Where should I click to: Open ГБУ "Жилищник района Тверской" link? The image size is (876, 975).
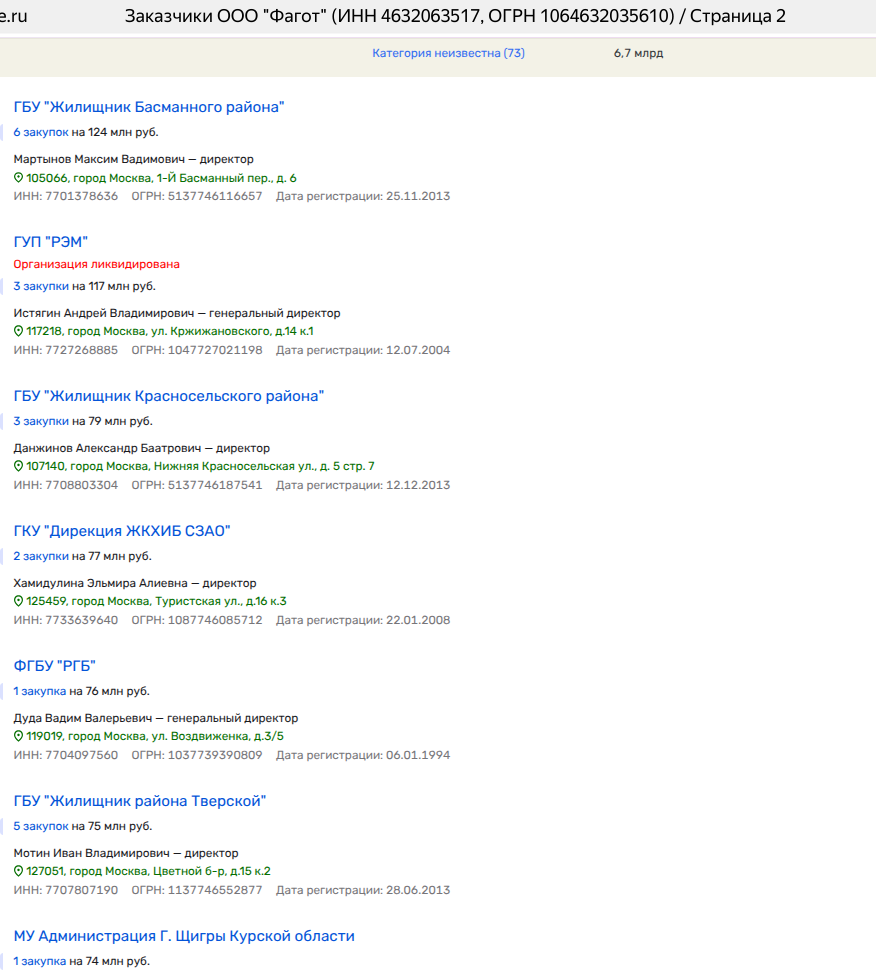point(140,801)
